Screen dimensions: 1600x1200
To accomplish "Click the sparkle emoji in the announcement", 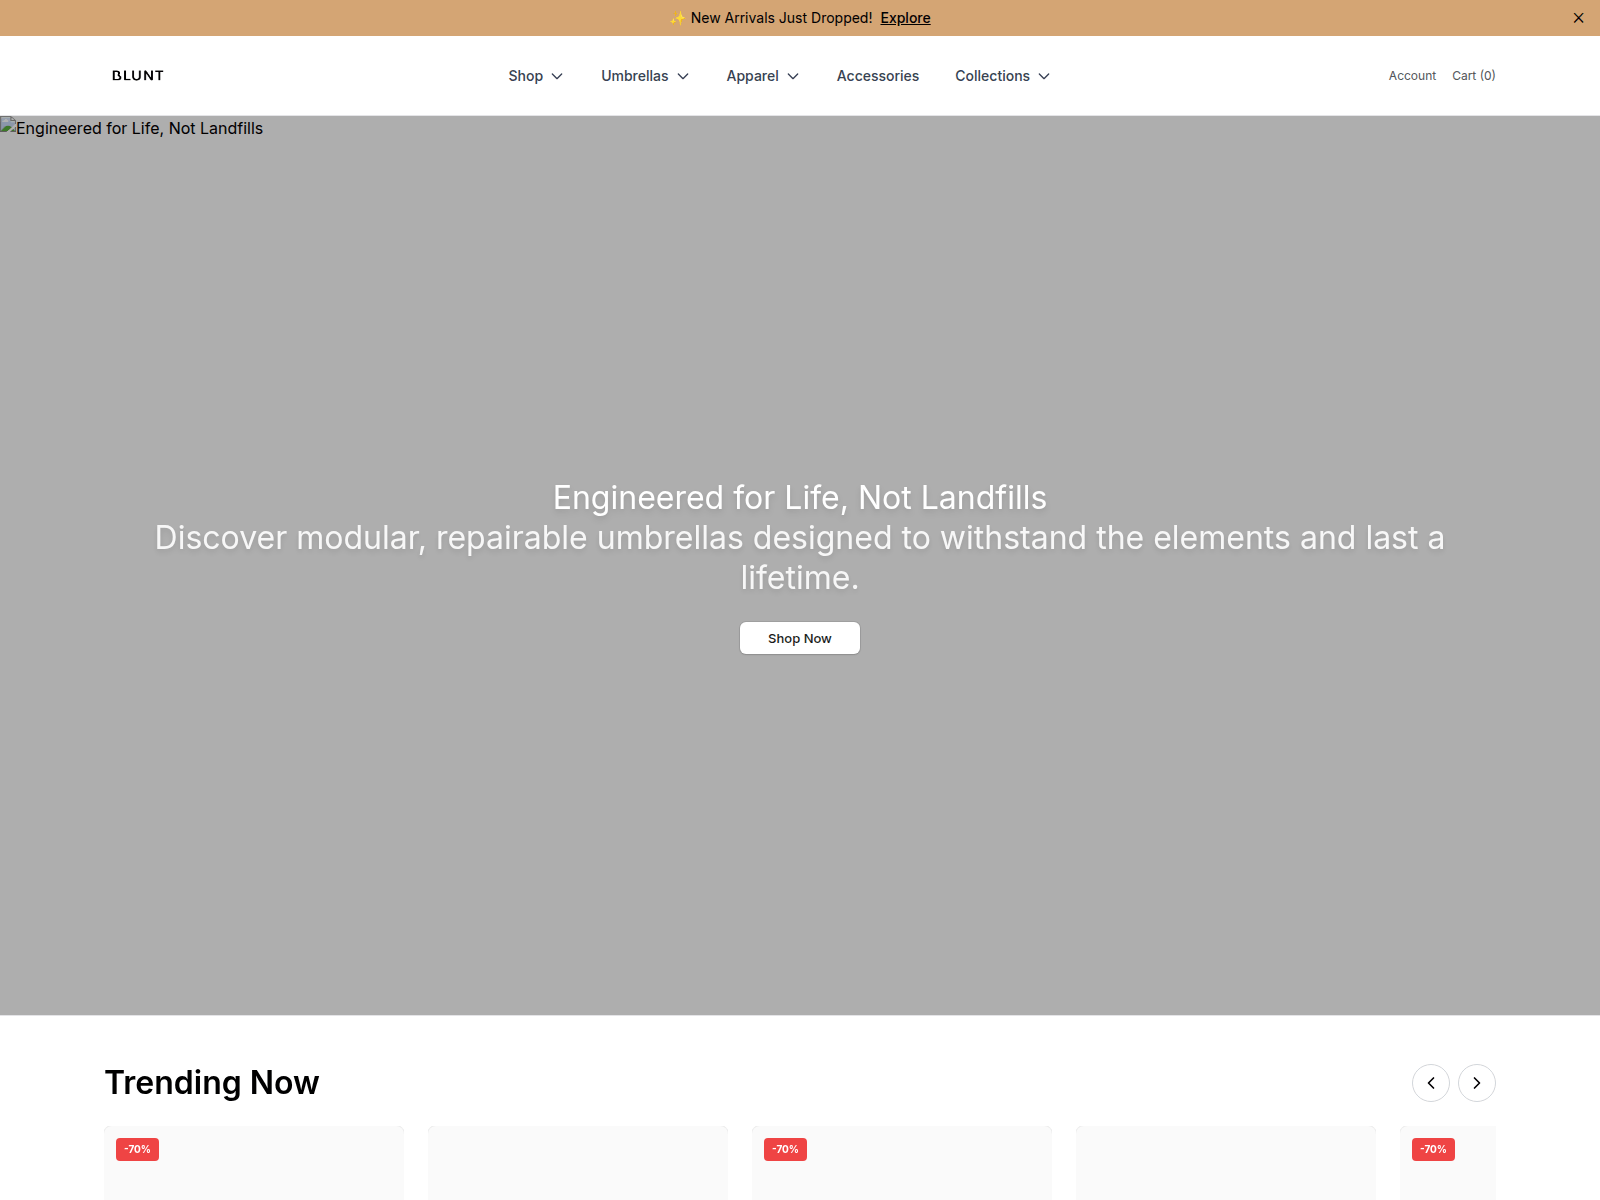I will click(x=678, y=18).
